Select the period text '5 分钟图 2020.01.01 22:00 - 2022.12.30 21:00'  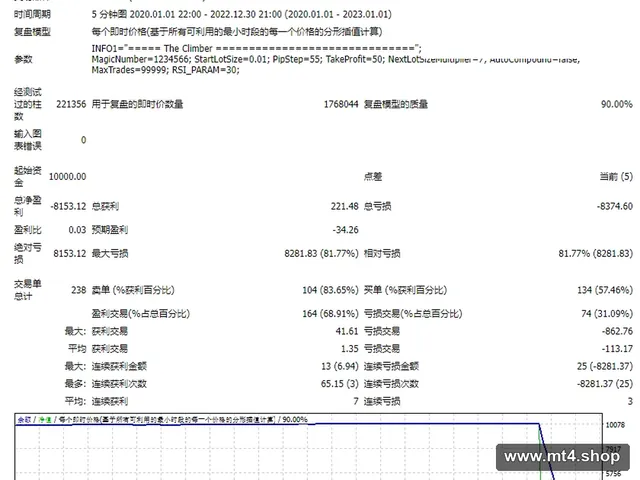(x=187, y=14)
